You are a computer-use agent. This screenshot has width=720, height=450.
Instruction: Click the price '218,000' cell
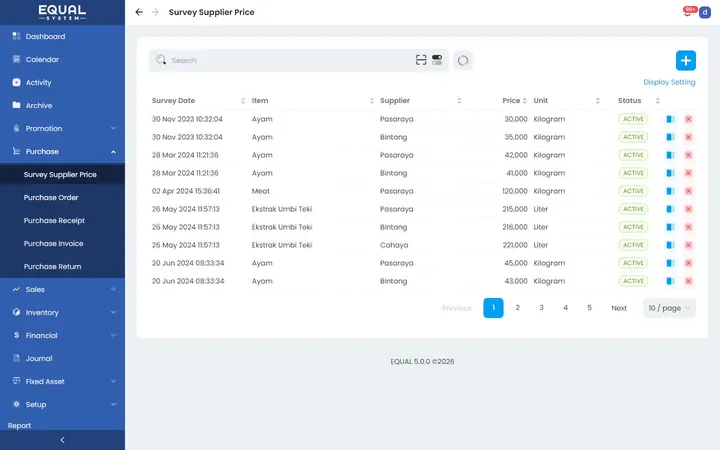click(515, 227)
